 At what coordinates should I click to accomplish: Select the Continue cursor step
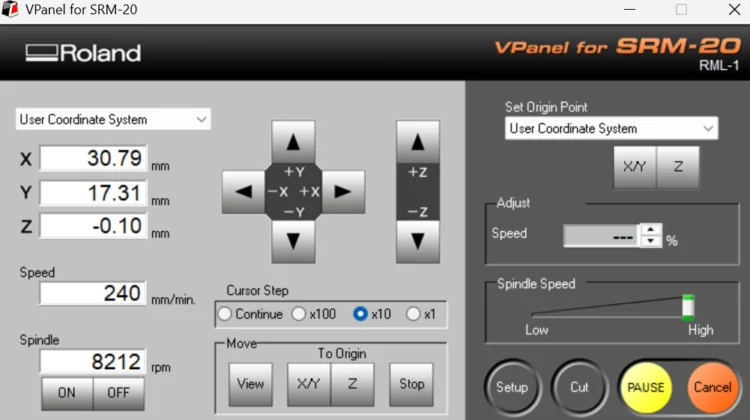point(251,314)
